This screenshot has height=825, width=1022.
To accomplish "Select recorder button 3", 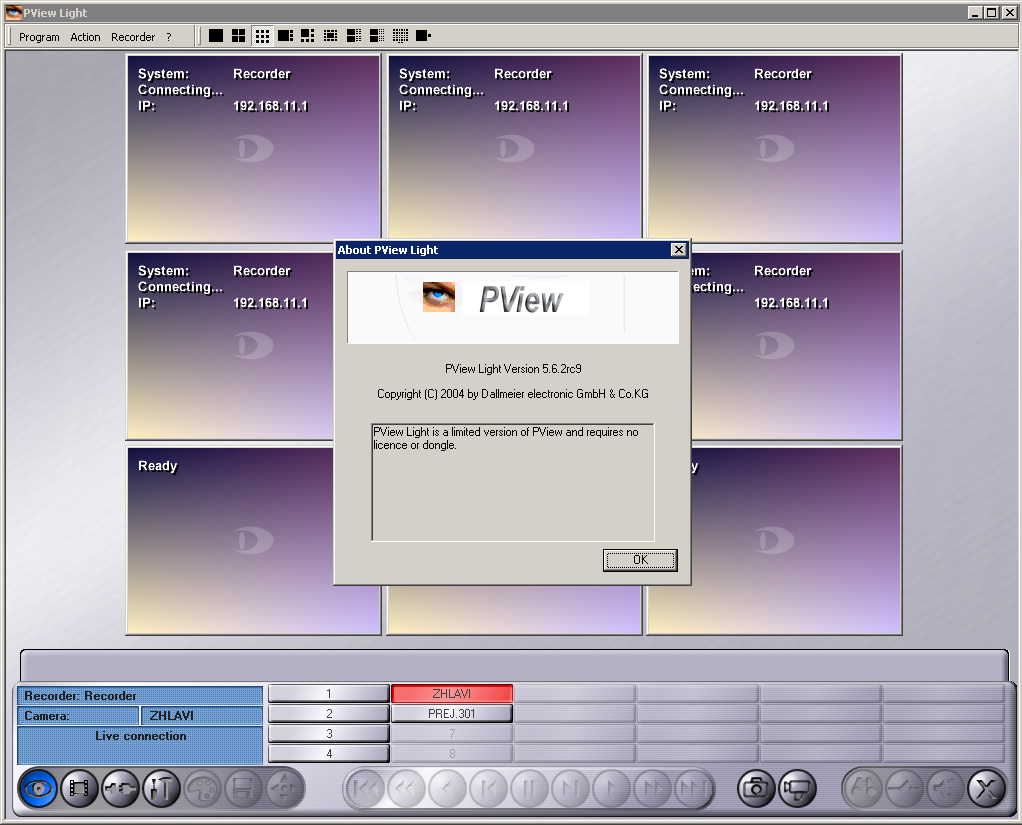I will (x=329, y=734).
